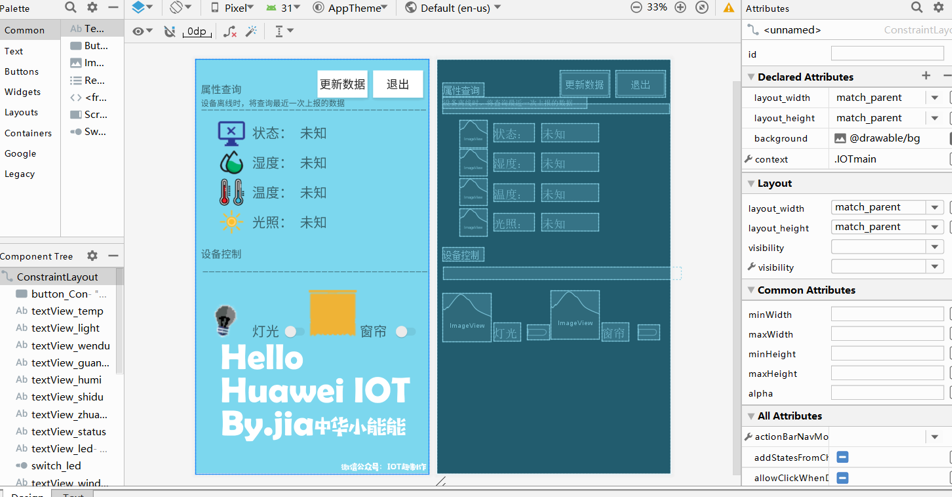Click infer constraints wand icon
952x497 pixels.
click(x=251, y=31)
